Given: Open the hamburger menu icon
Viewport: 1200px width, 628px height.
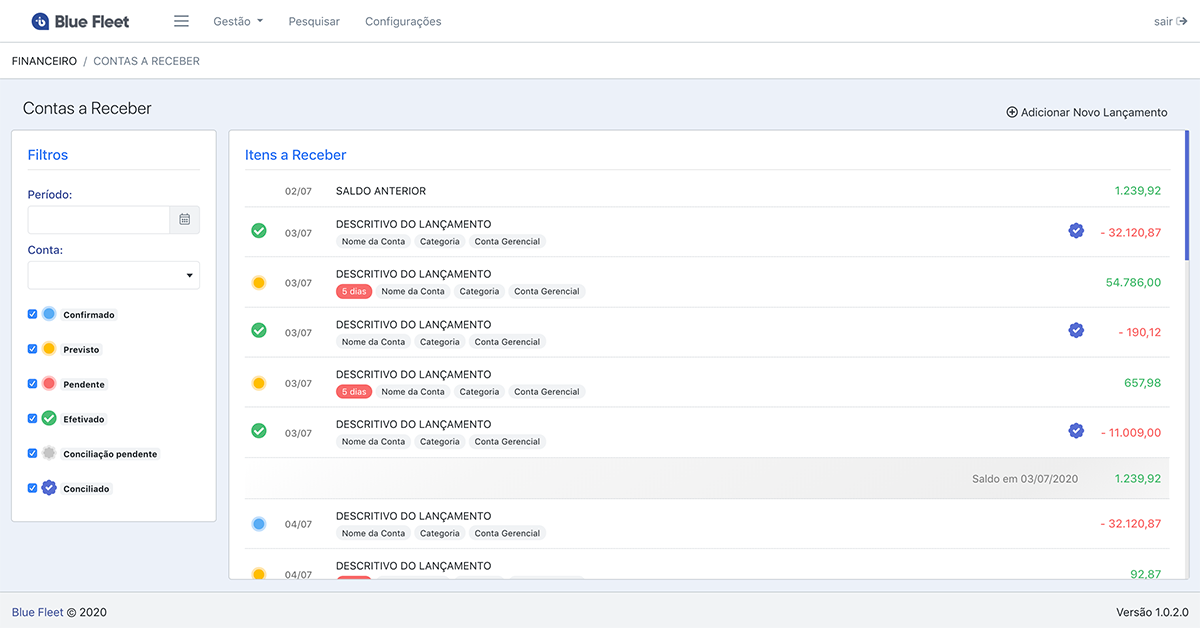Looking at the screenshot, I should click(x=181, y=21).
